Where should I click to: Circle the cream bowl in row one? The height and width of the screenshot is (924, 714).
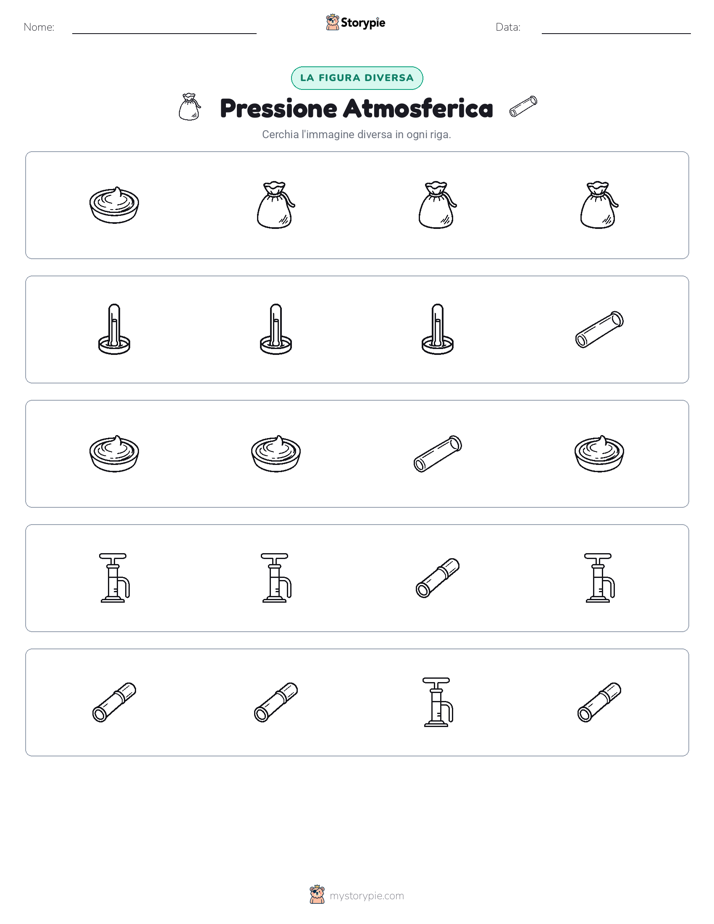[x=114, y=205]
